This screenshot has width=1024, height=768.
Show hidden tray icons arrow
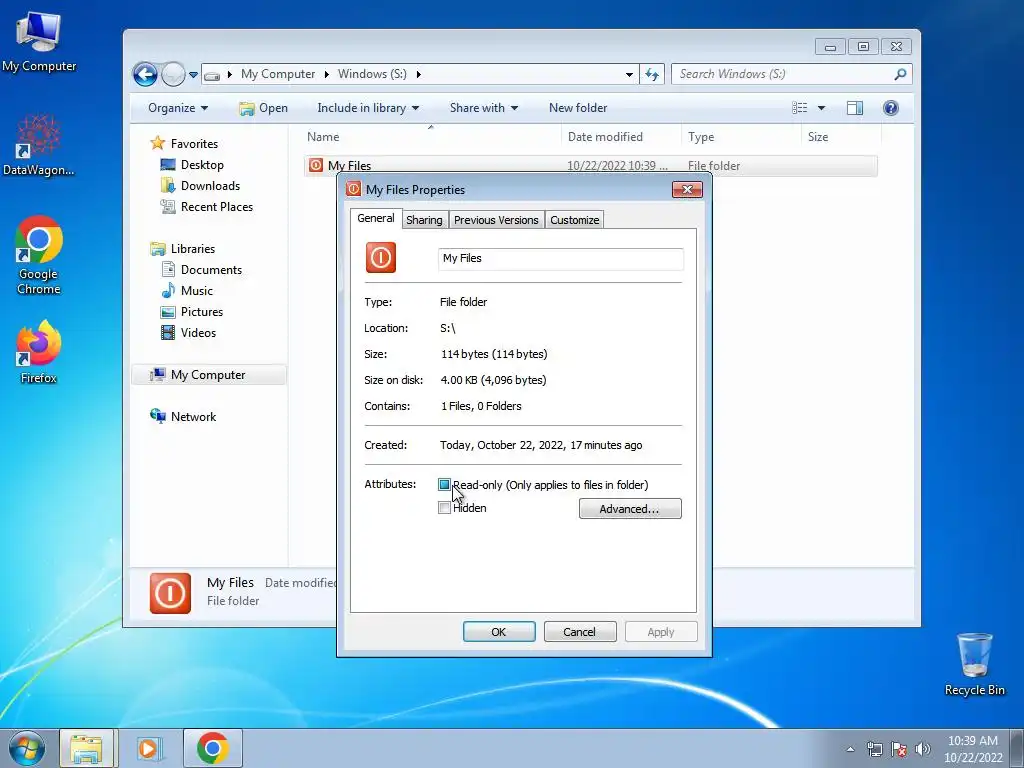click(850, 749)
